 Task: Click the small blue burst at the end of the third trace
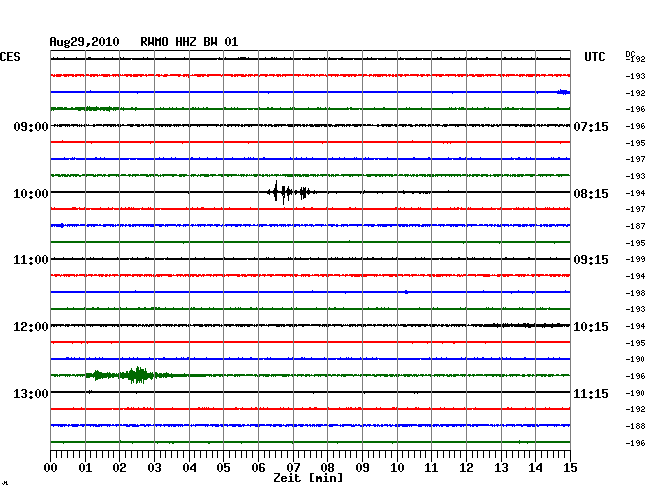click(563, 92)
